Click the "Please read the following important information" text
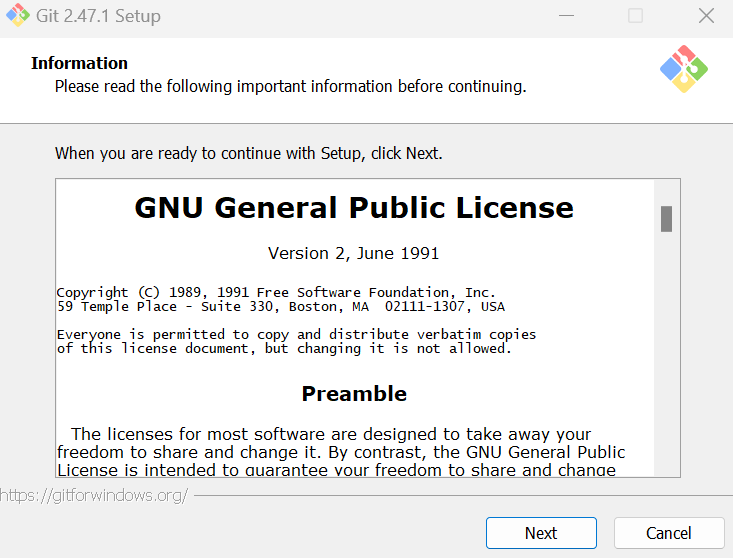Screen dimensions: 733x558 [291, 86]
